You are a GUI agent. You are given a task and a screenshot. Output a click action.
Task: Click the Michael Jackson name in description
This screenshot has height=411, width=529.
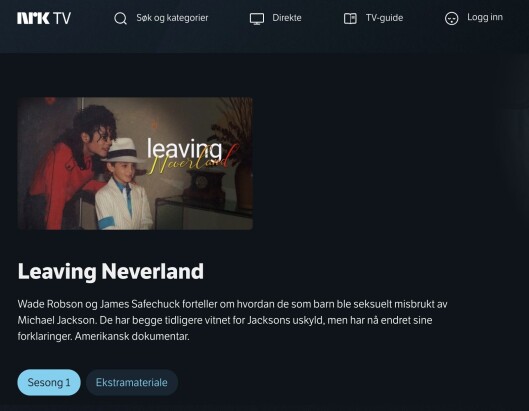(x=57, y=320)
